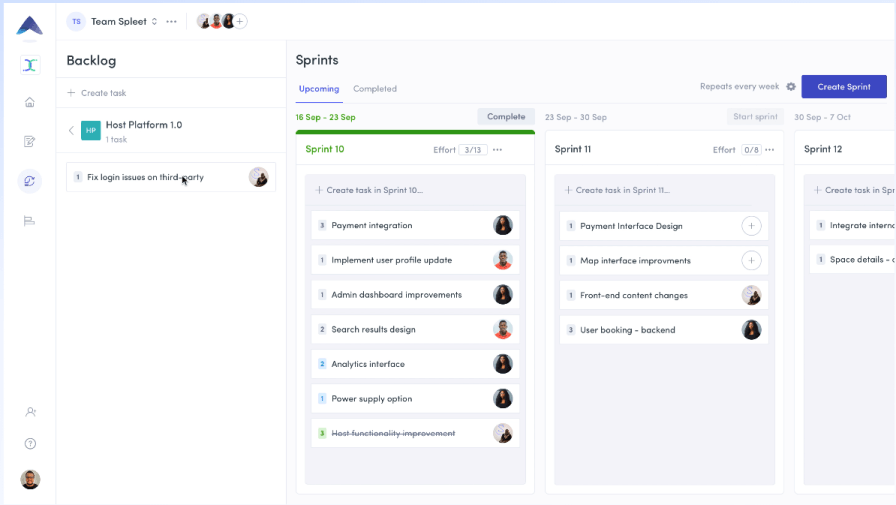Click the Create Sprint button
The width and height of the screenshot is (896, 505).
click(x=843, y=87)
